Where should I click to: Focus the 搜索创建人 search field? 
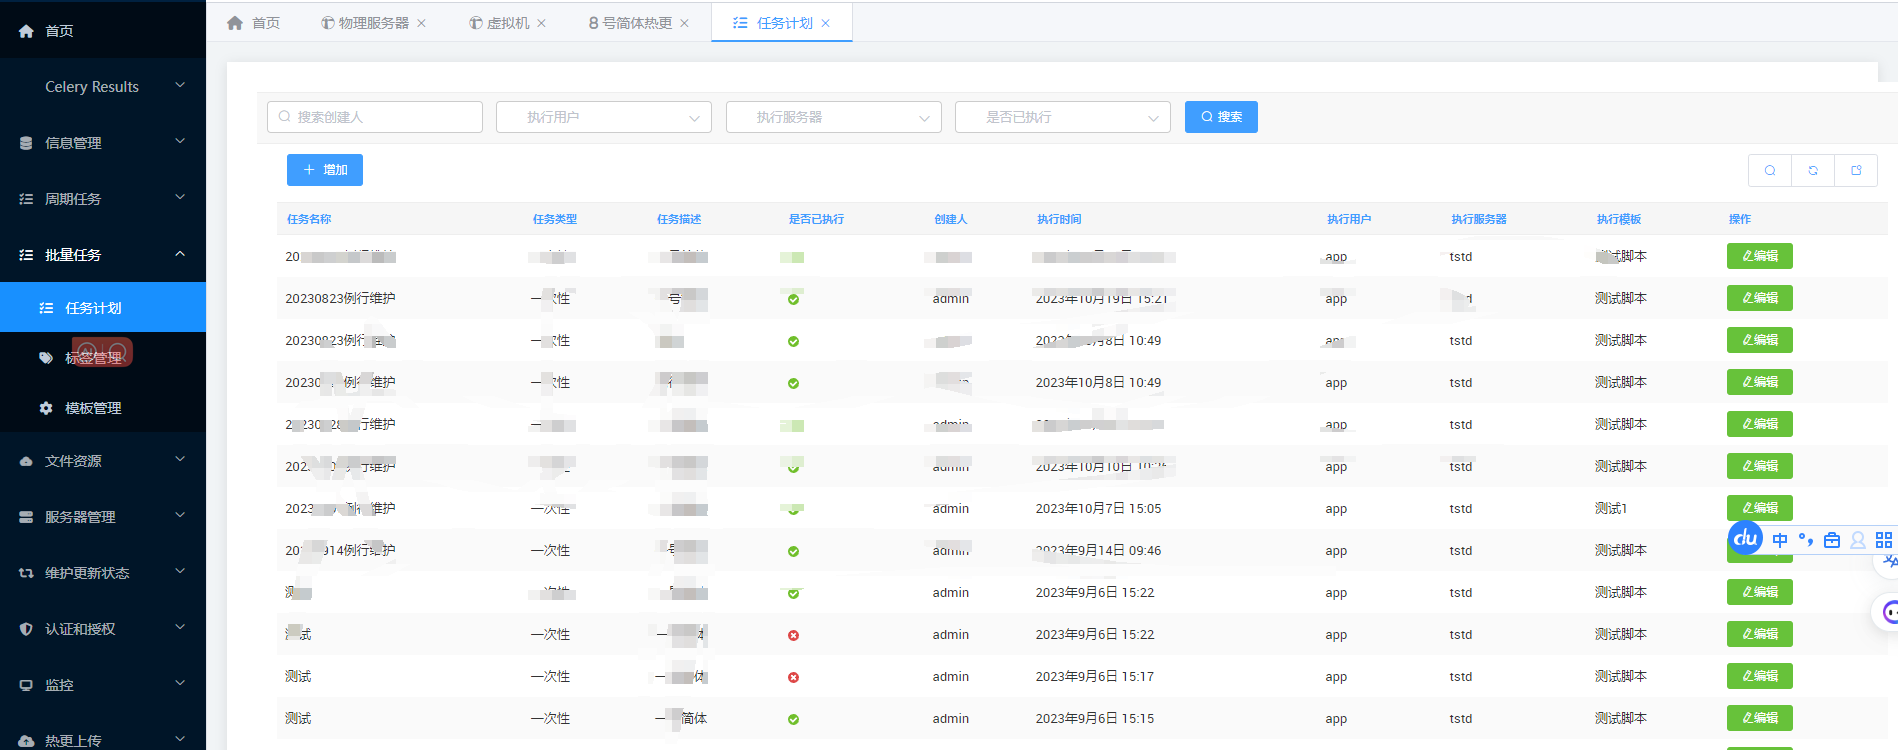375,117
